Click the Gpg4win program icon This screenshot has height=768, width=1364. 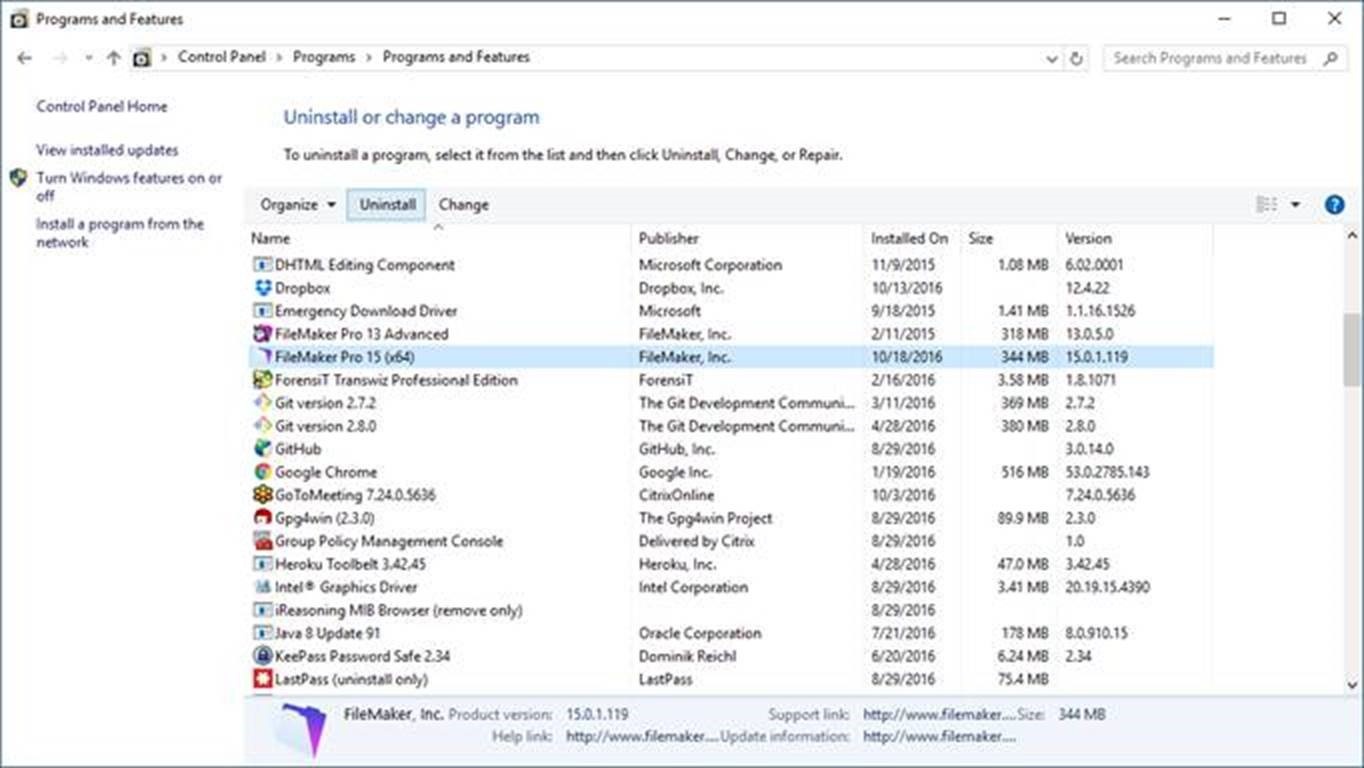(262, 518)
